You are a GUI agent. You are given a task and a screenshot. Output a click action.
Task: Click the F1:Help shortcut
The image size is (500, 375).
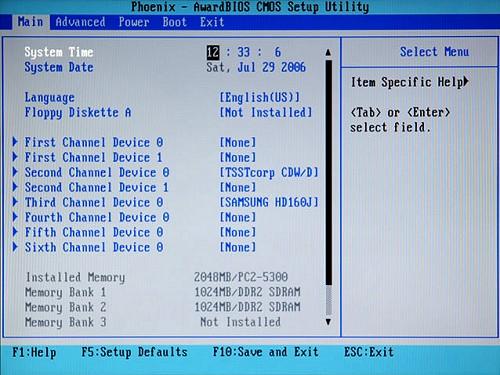pyautogui.click(x=34, y=352)
